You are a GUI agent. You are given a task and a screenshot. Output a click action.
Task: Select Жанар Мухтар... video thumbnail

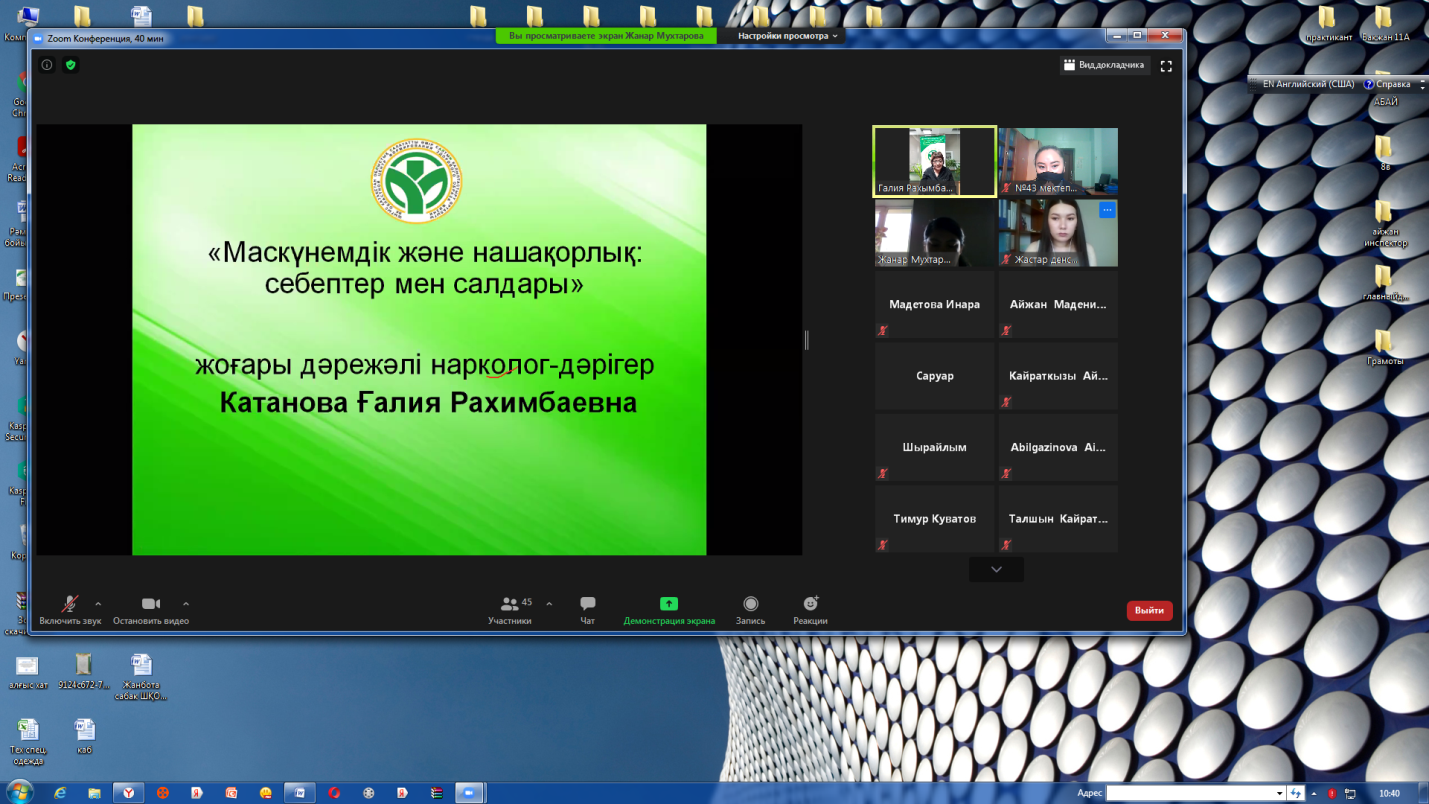click(x=935, y=233)
